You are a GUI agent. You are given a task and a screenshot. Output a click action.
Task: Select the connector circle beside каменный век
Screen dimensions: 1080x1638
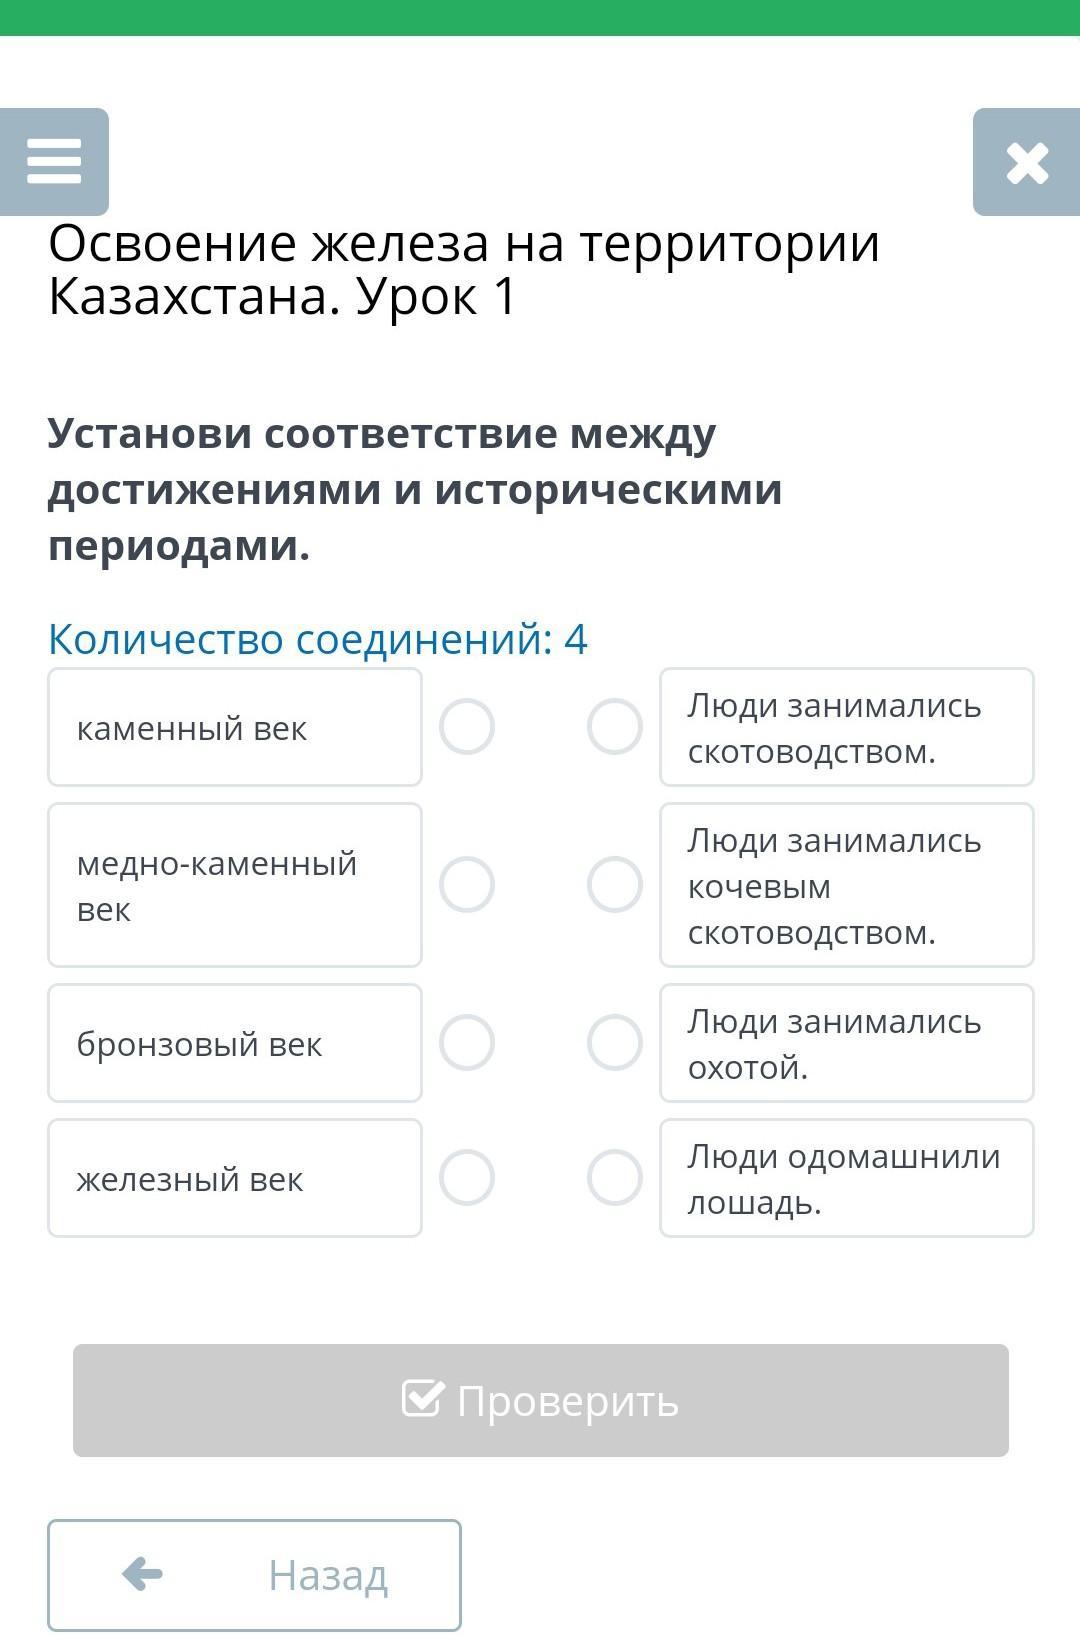click(x=467, y=727)
